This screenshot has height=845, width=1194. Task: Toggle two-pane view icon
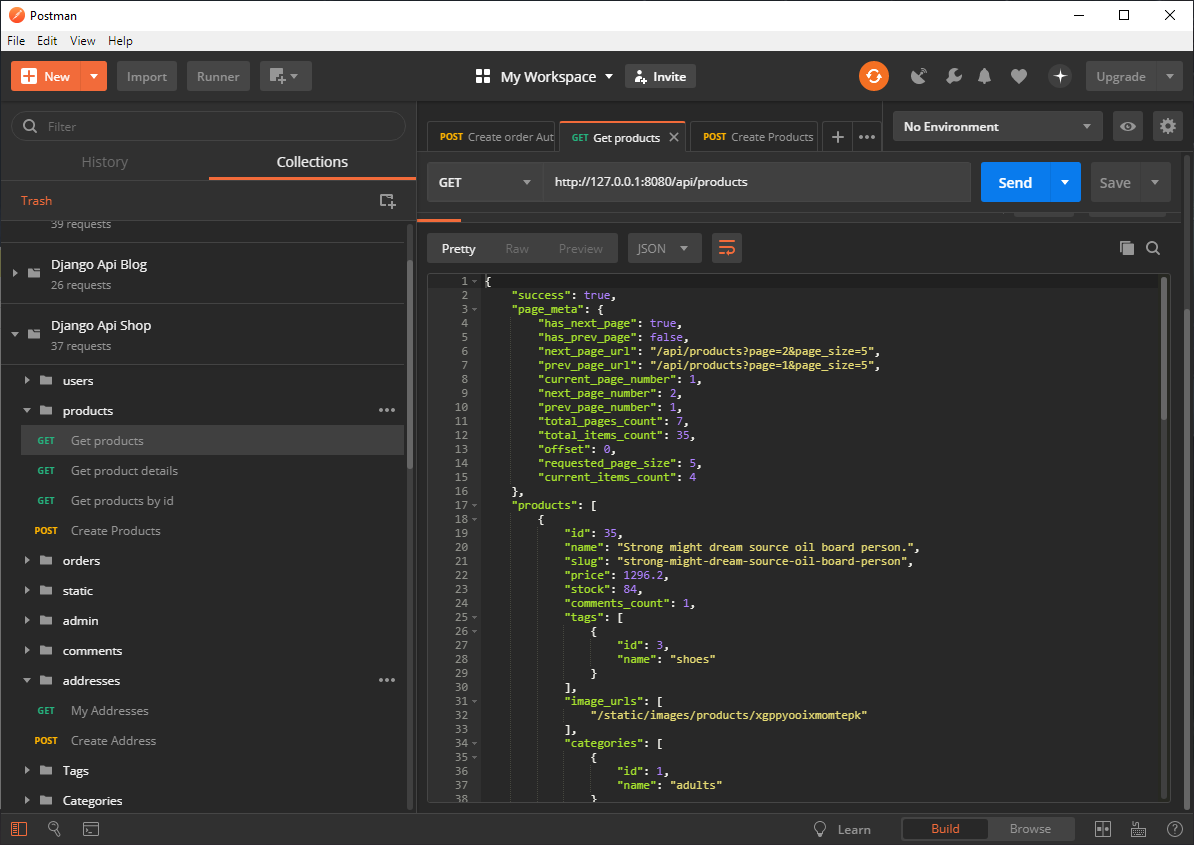point(1103,829)
